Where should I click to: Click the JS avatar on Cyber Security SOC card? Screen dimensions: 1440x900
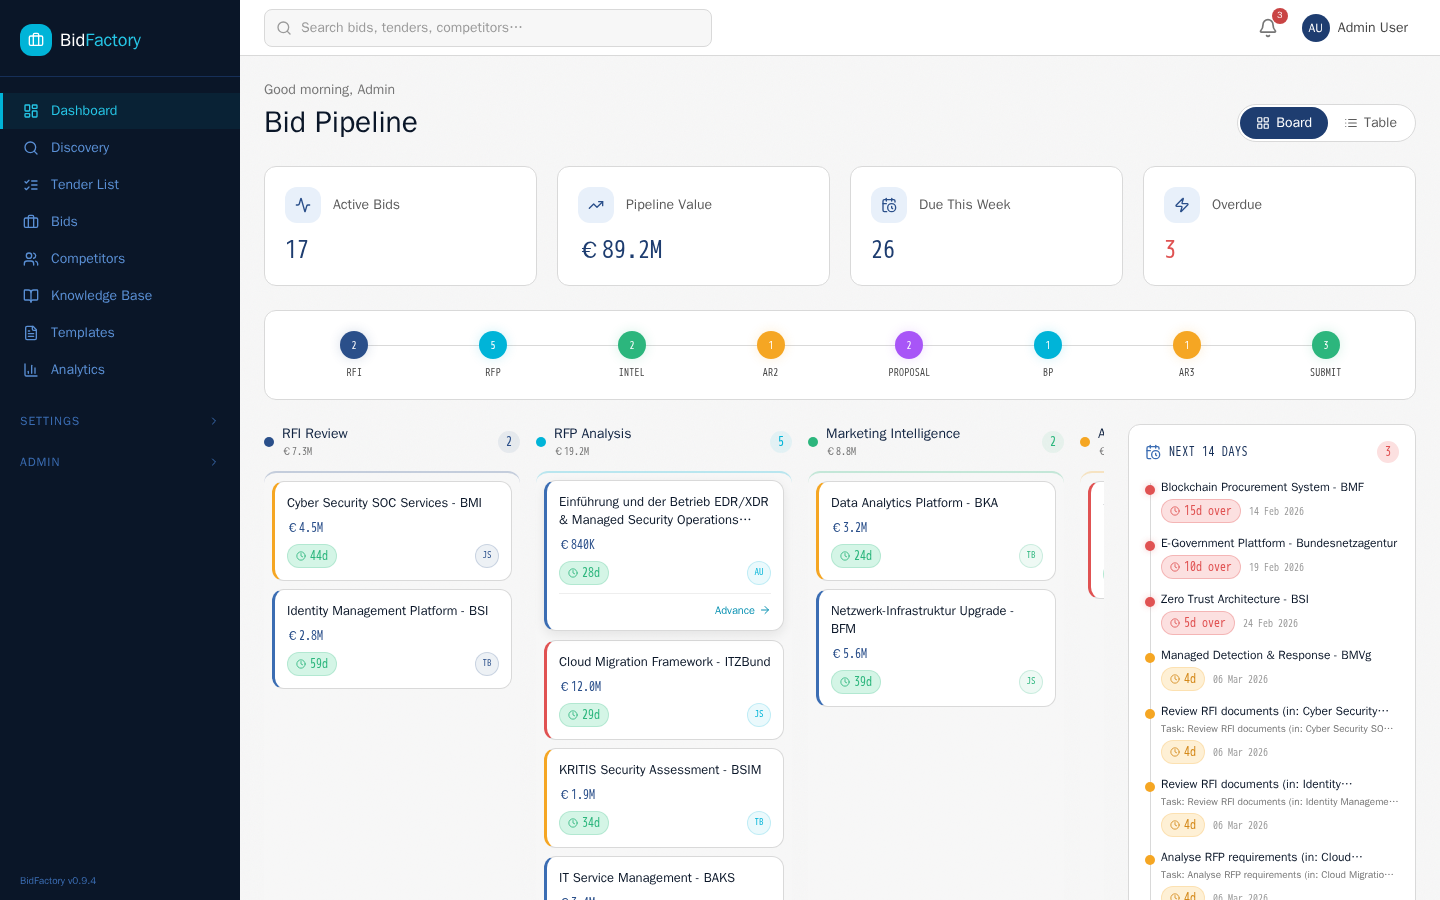click(487, 555)
